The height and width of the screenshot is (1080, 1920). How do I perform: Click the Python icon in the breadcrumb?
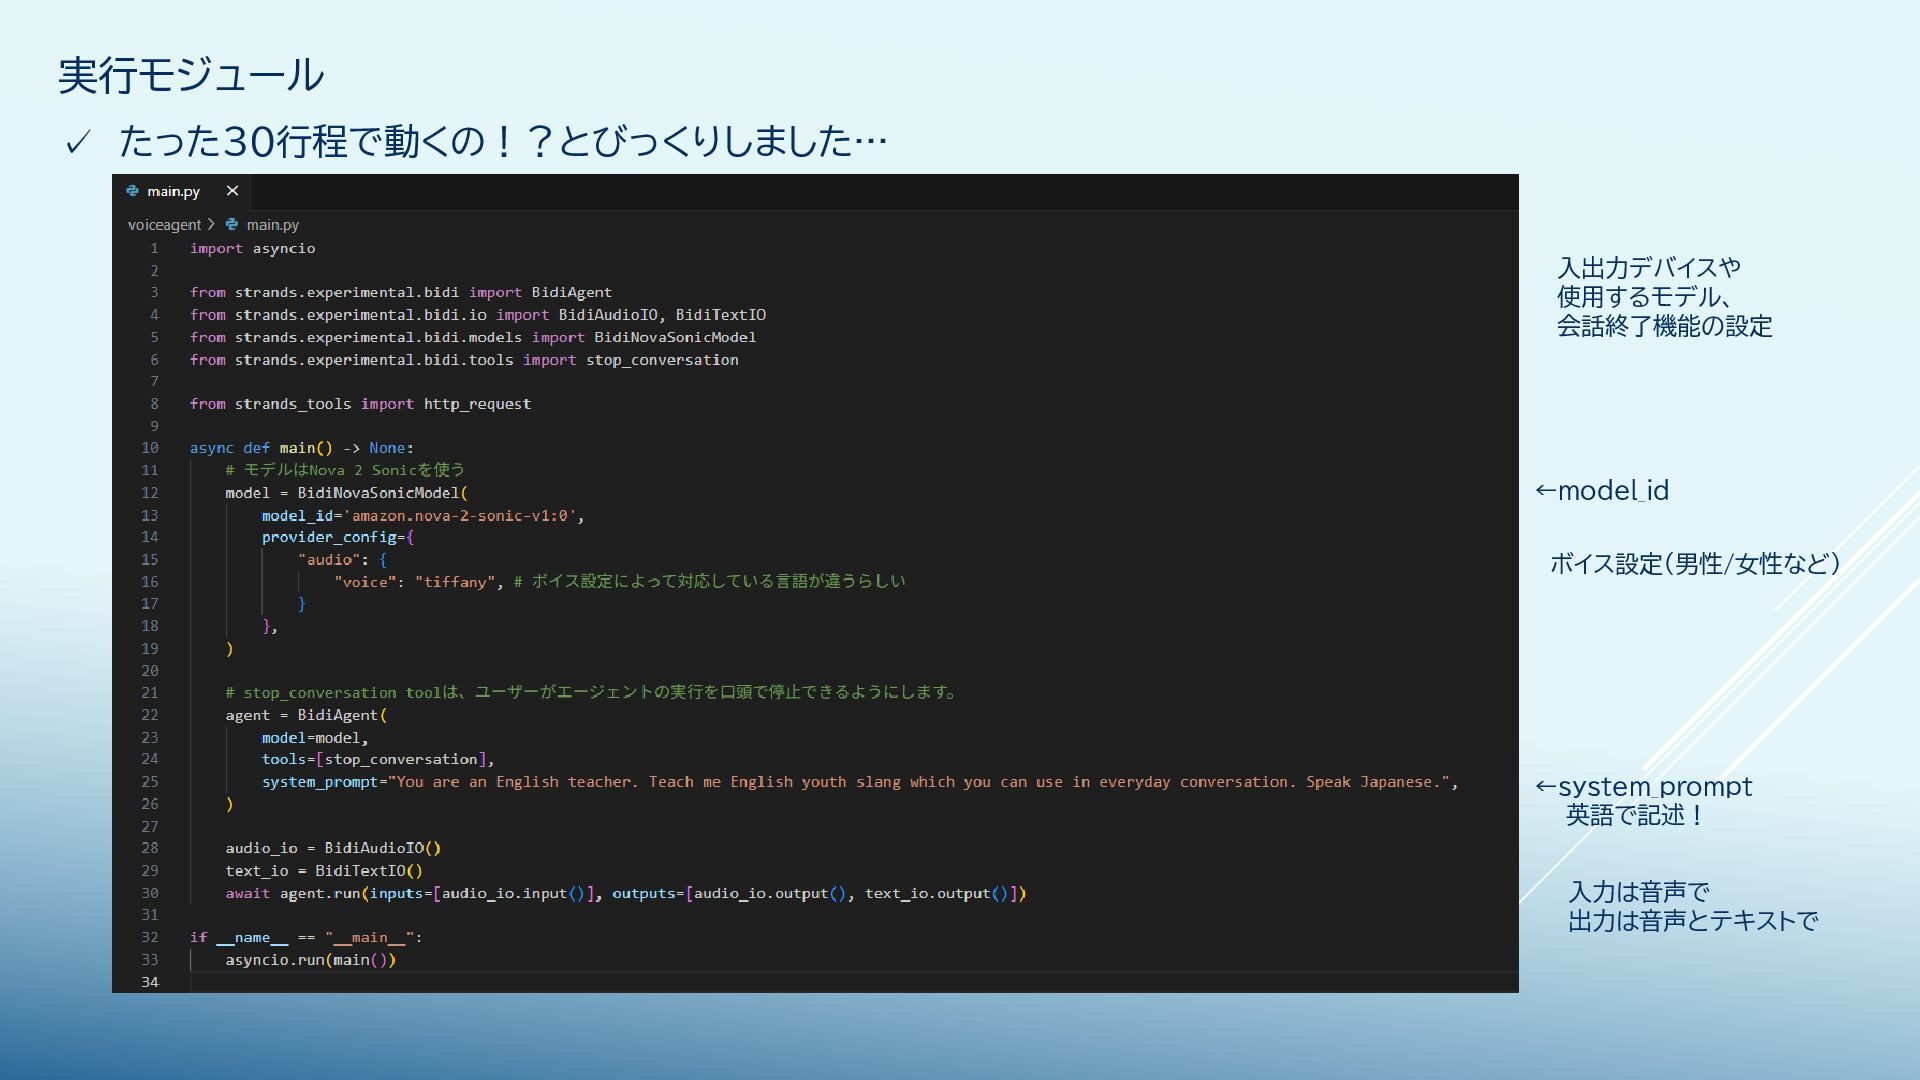coord(232,225)
